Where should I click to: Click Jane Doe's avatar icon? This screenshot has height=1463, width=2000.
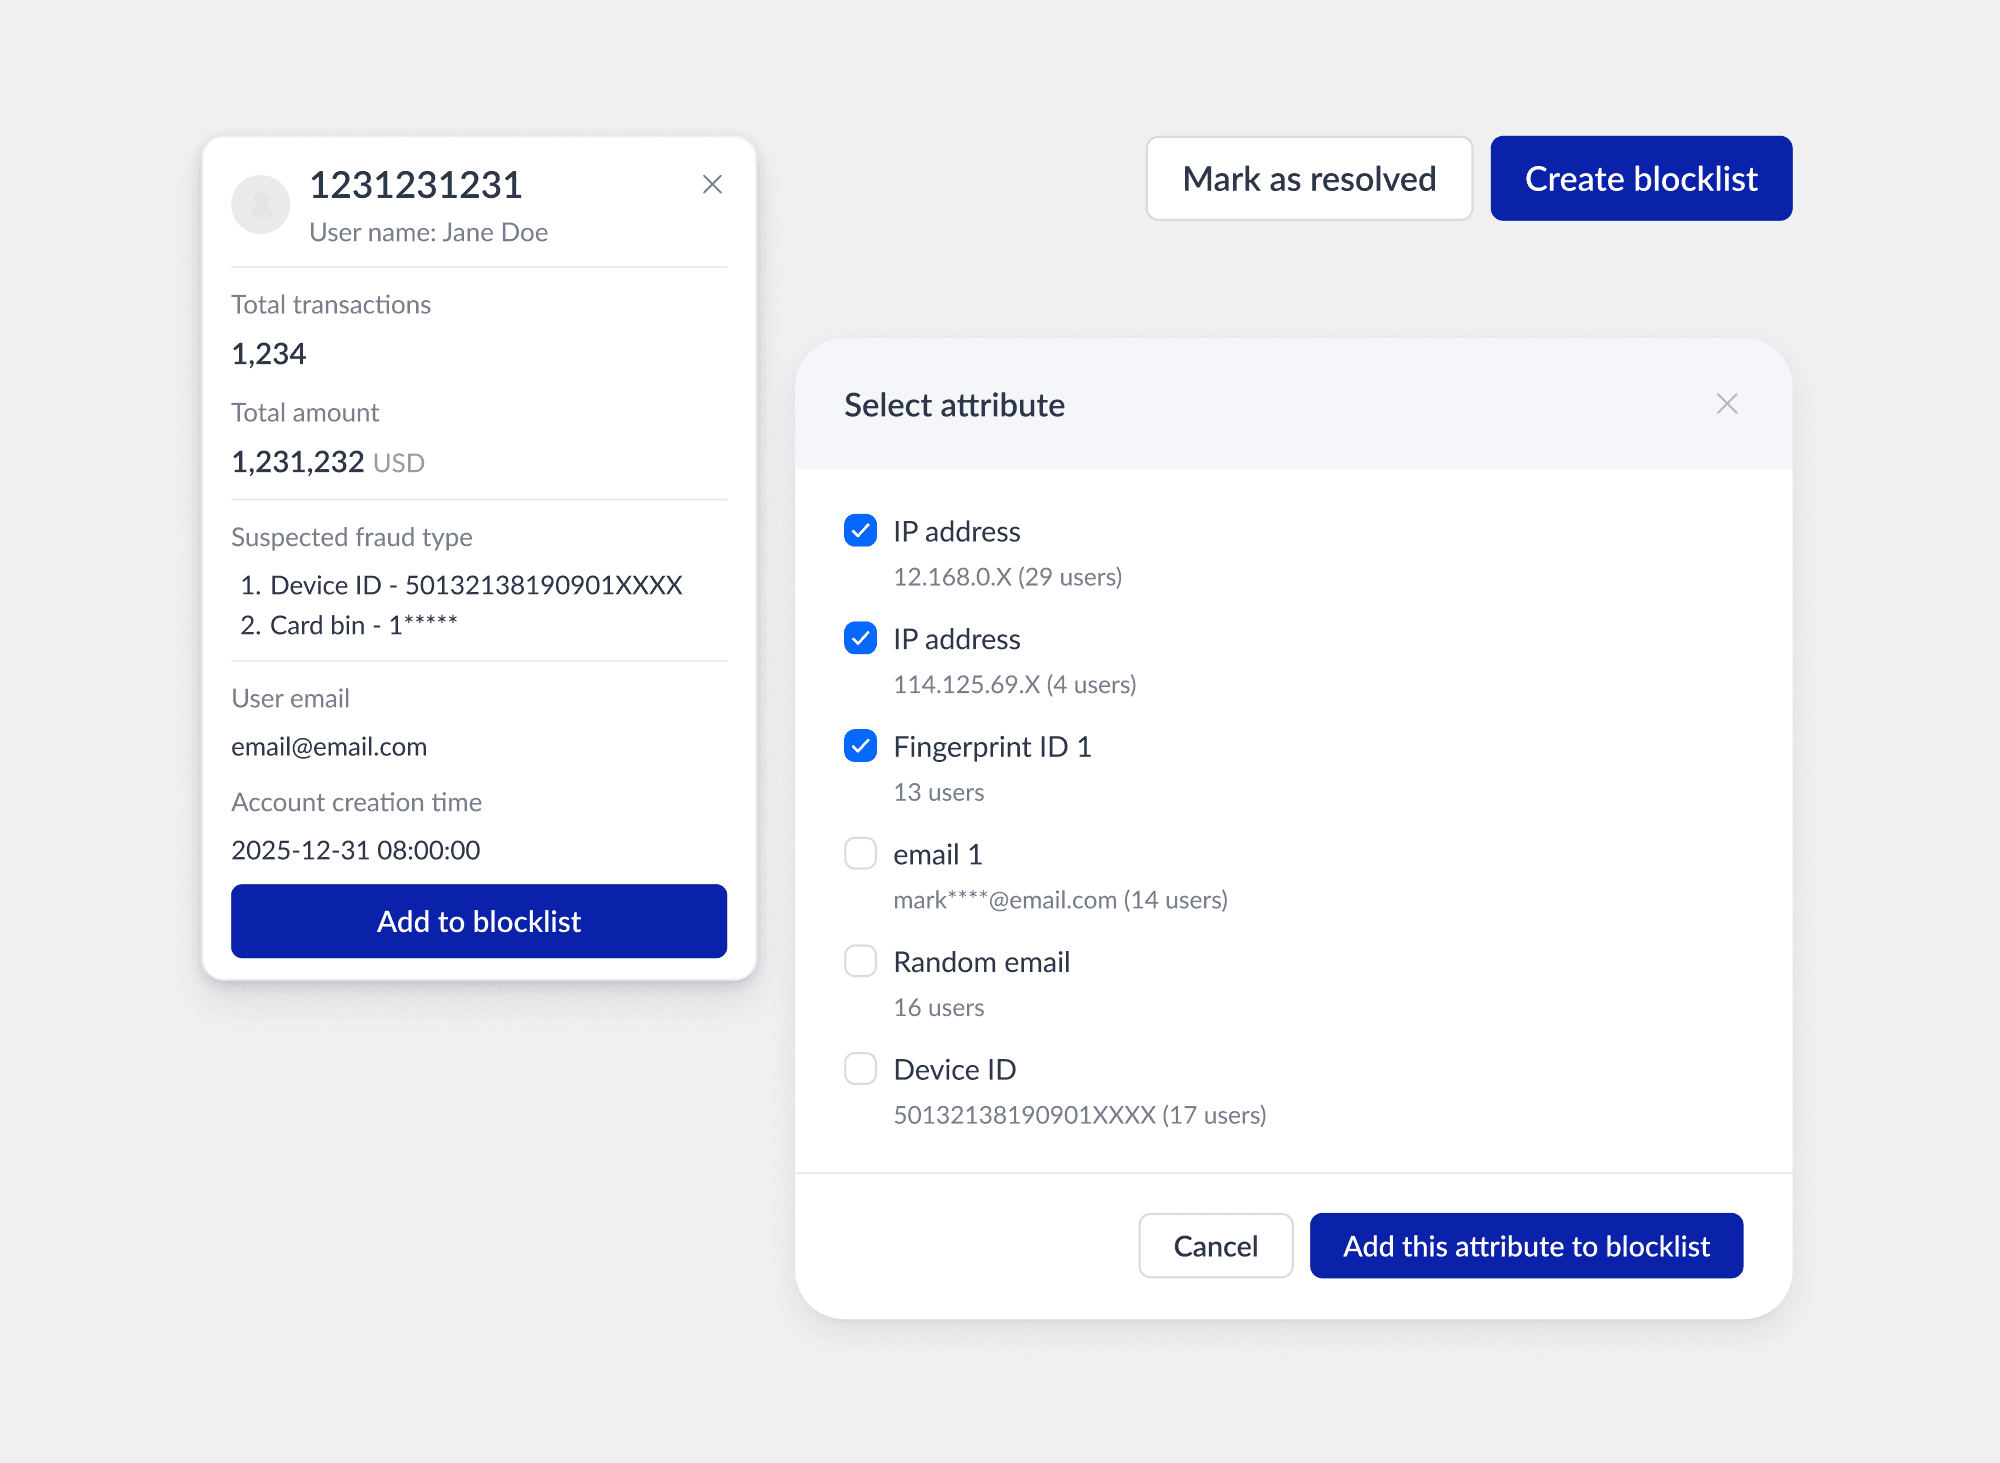261,205
